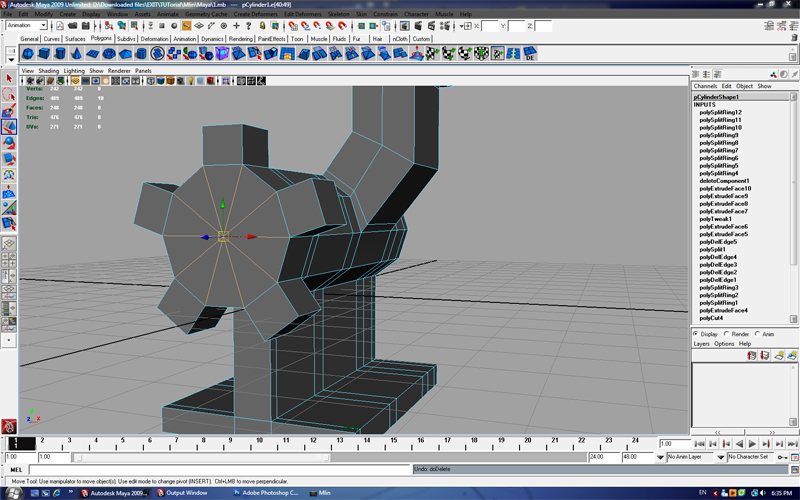Open the Shading menu in viewport panel
The height and width of the screenshot is (500, 800).
(x=49, y=71)
